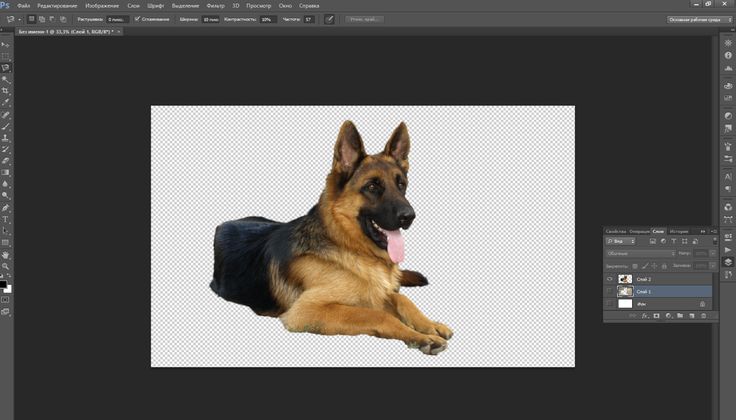Show layer Слой 1 via its visibility box
736x420 pixels.
coord(609,291)
